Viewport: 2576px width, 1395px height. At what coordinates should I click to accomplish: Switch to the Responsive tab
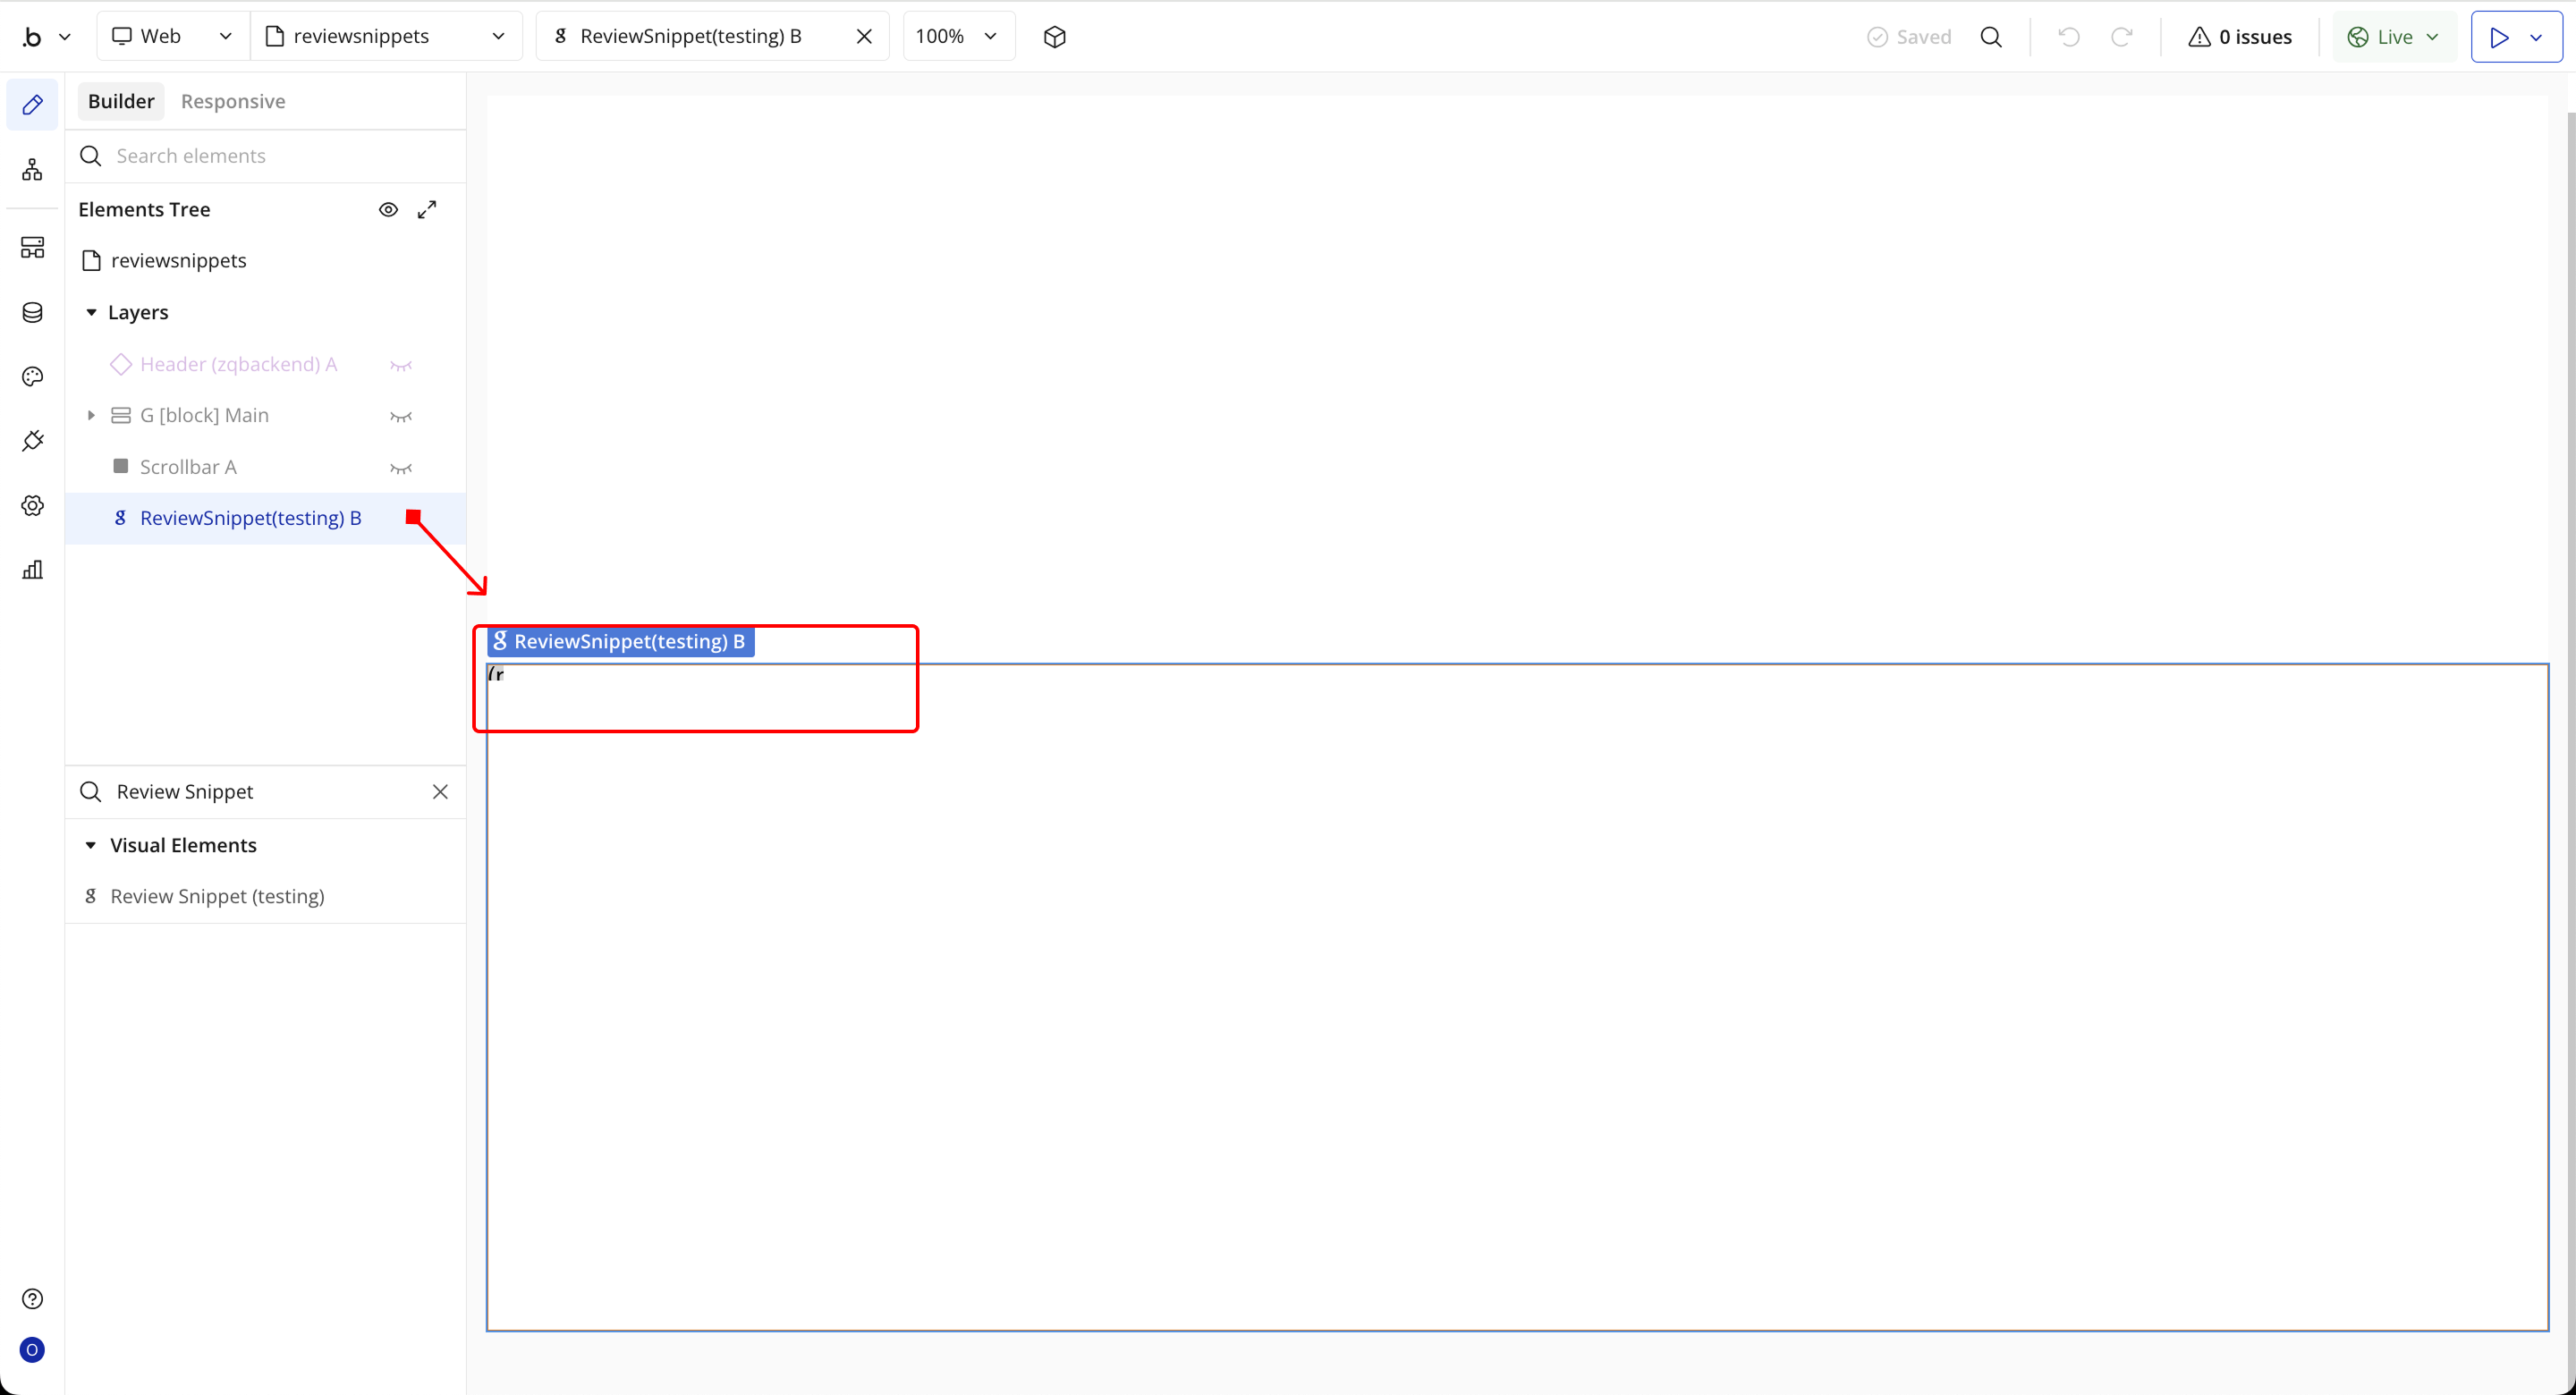tap(232, 101)
